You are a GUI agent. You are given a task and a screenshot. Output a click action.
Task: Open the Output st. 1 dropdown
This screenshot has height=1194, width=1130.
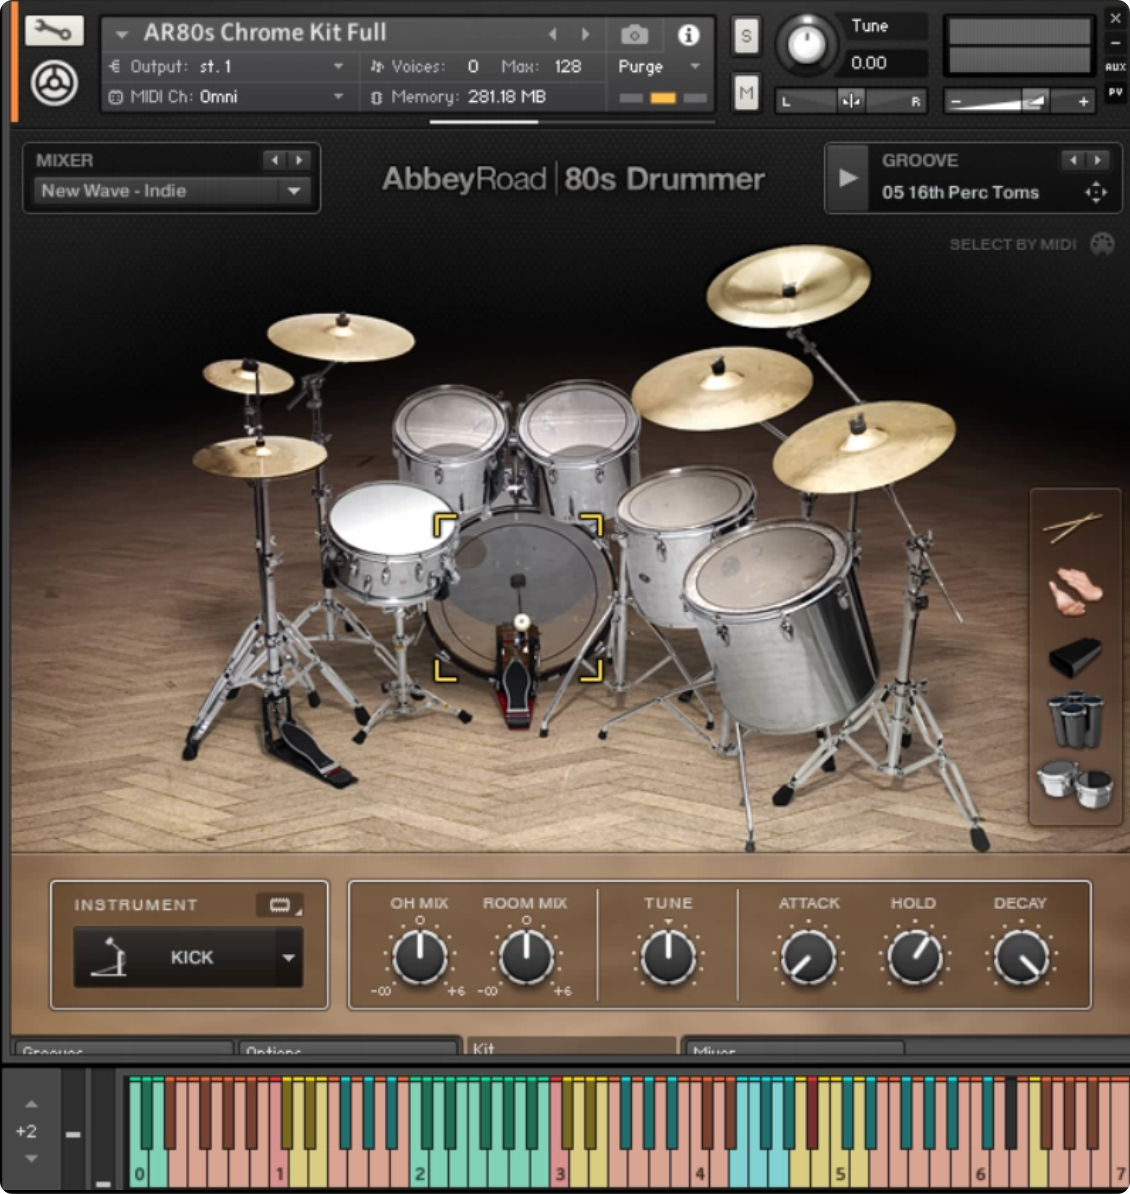click(x=227, y=67)
